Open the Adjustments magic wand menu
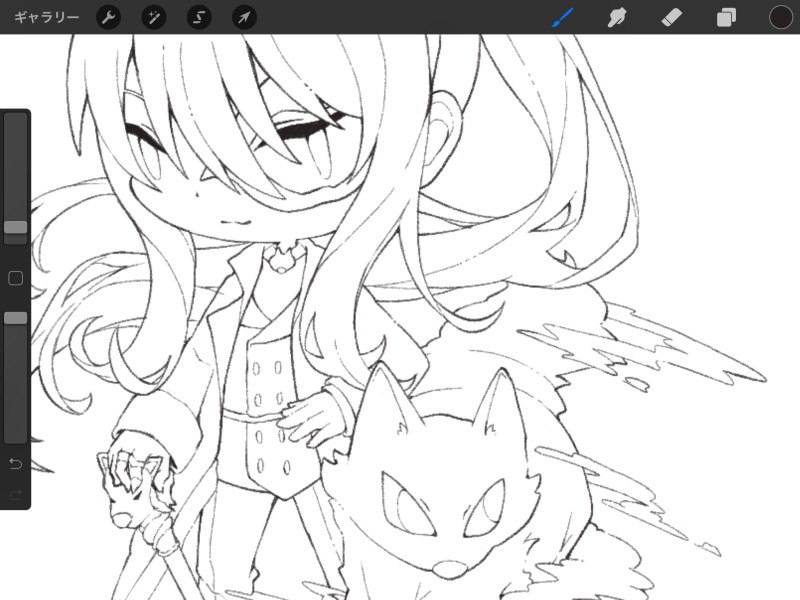The height and width of the screenshot is (600, 800). (x=154, y=18)
